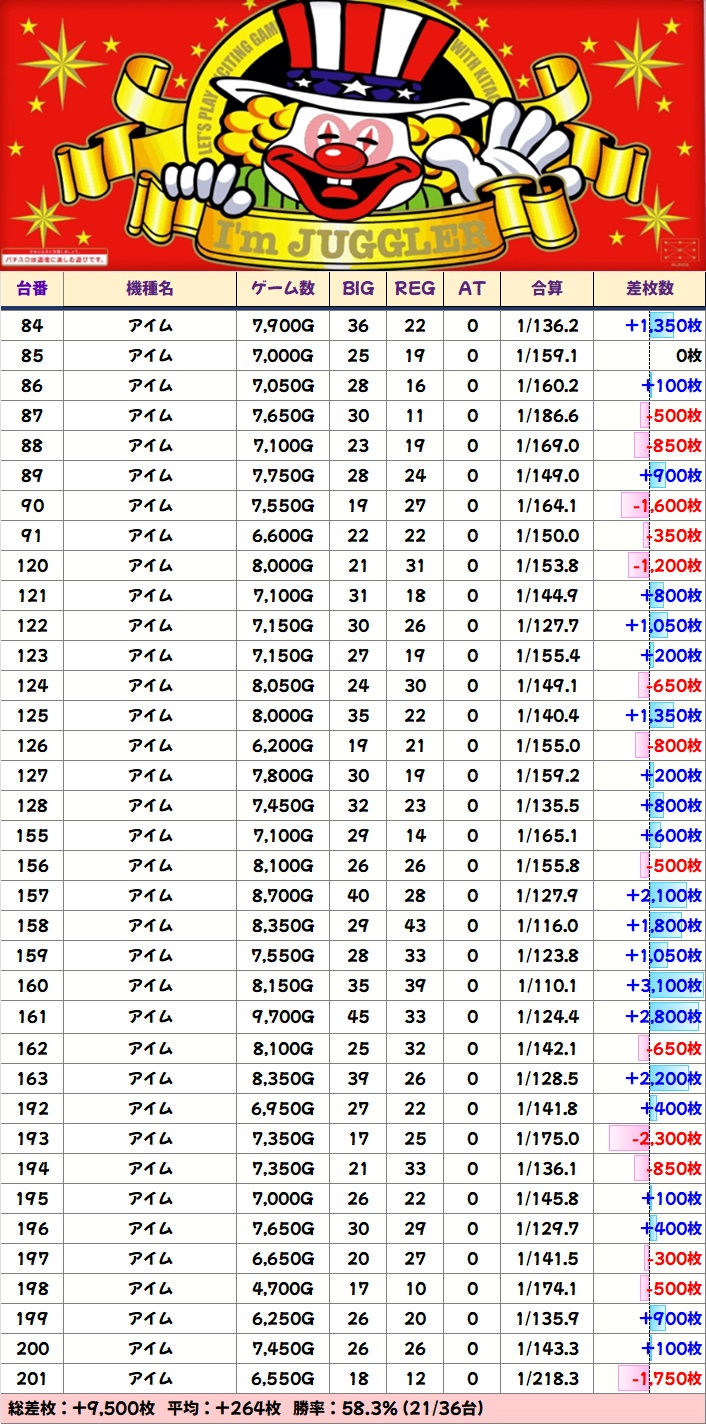Viewport: 706px width, 1424px height.
Task: Click the 1/136.2 value for machine 84
Action: tap(547, 326)
